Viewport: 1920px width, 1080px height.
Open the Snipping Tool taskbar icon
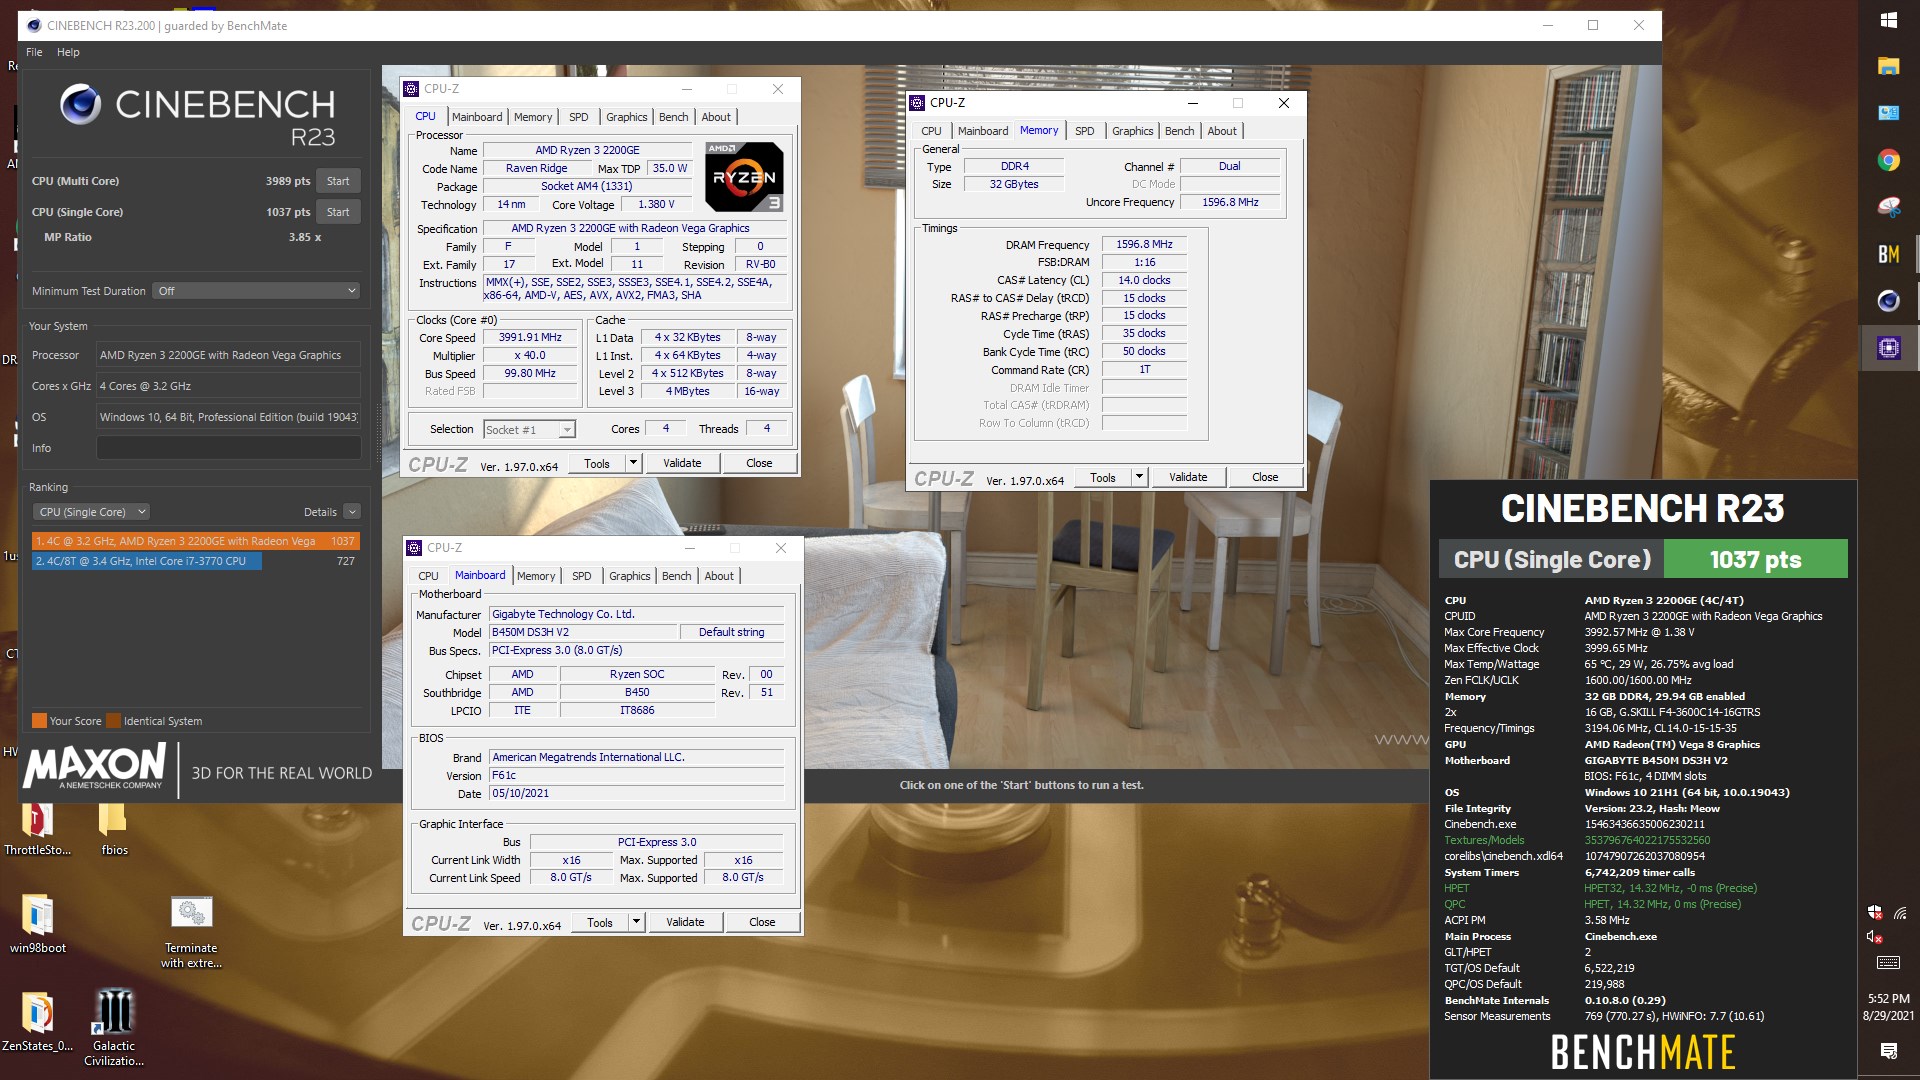[x=1888, y=207]
